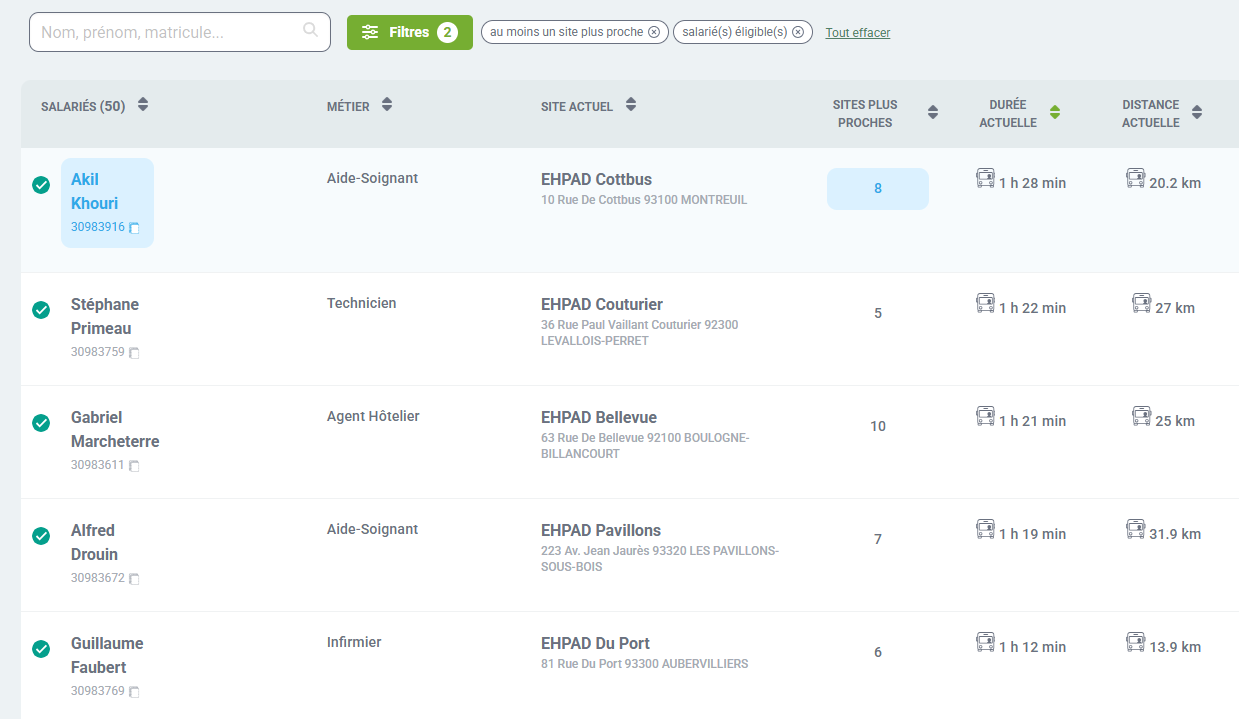This screenshot has width=1239, height=719.
Task: Click the Technicien job cell
Action: [x=361, y=303]
